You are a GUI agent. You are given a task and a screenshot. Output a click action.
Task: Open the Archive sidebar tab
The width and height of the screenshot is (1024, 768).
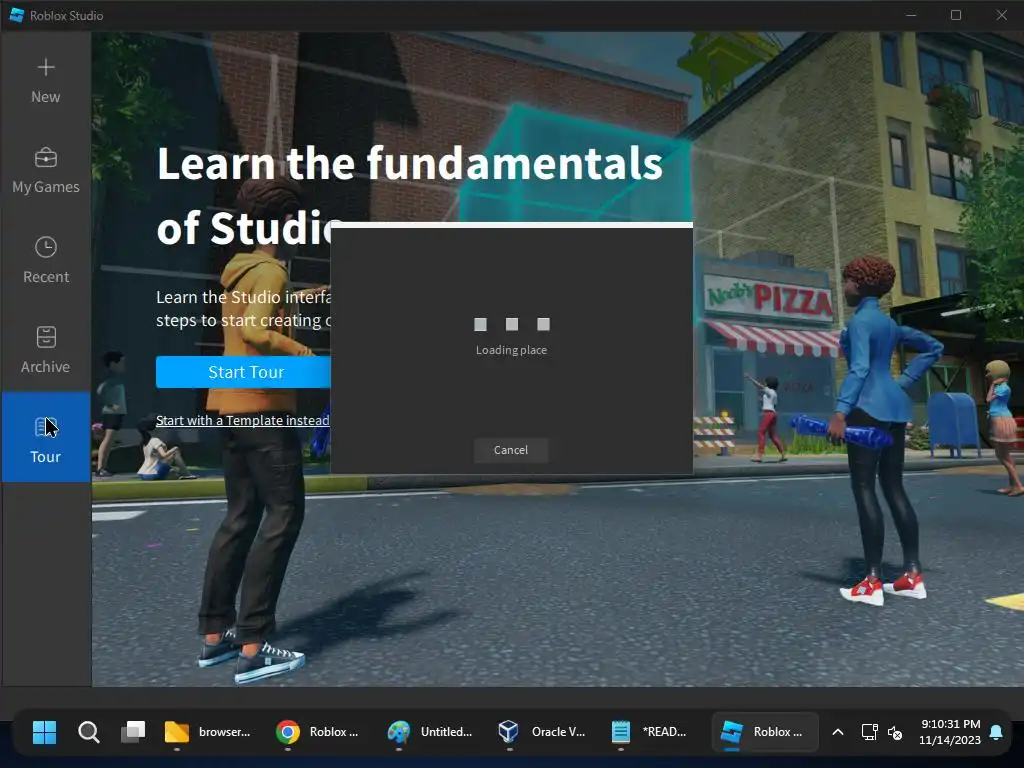click(46, 351)
